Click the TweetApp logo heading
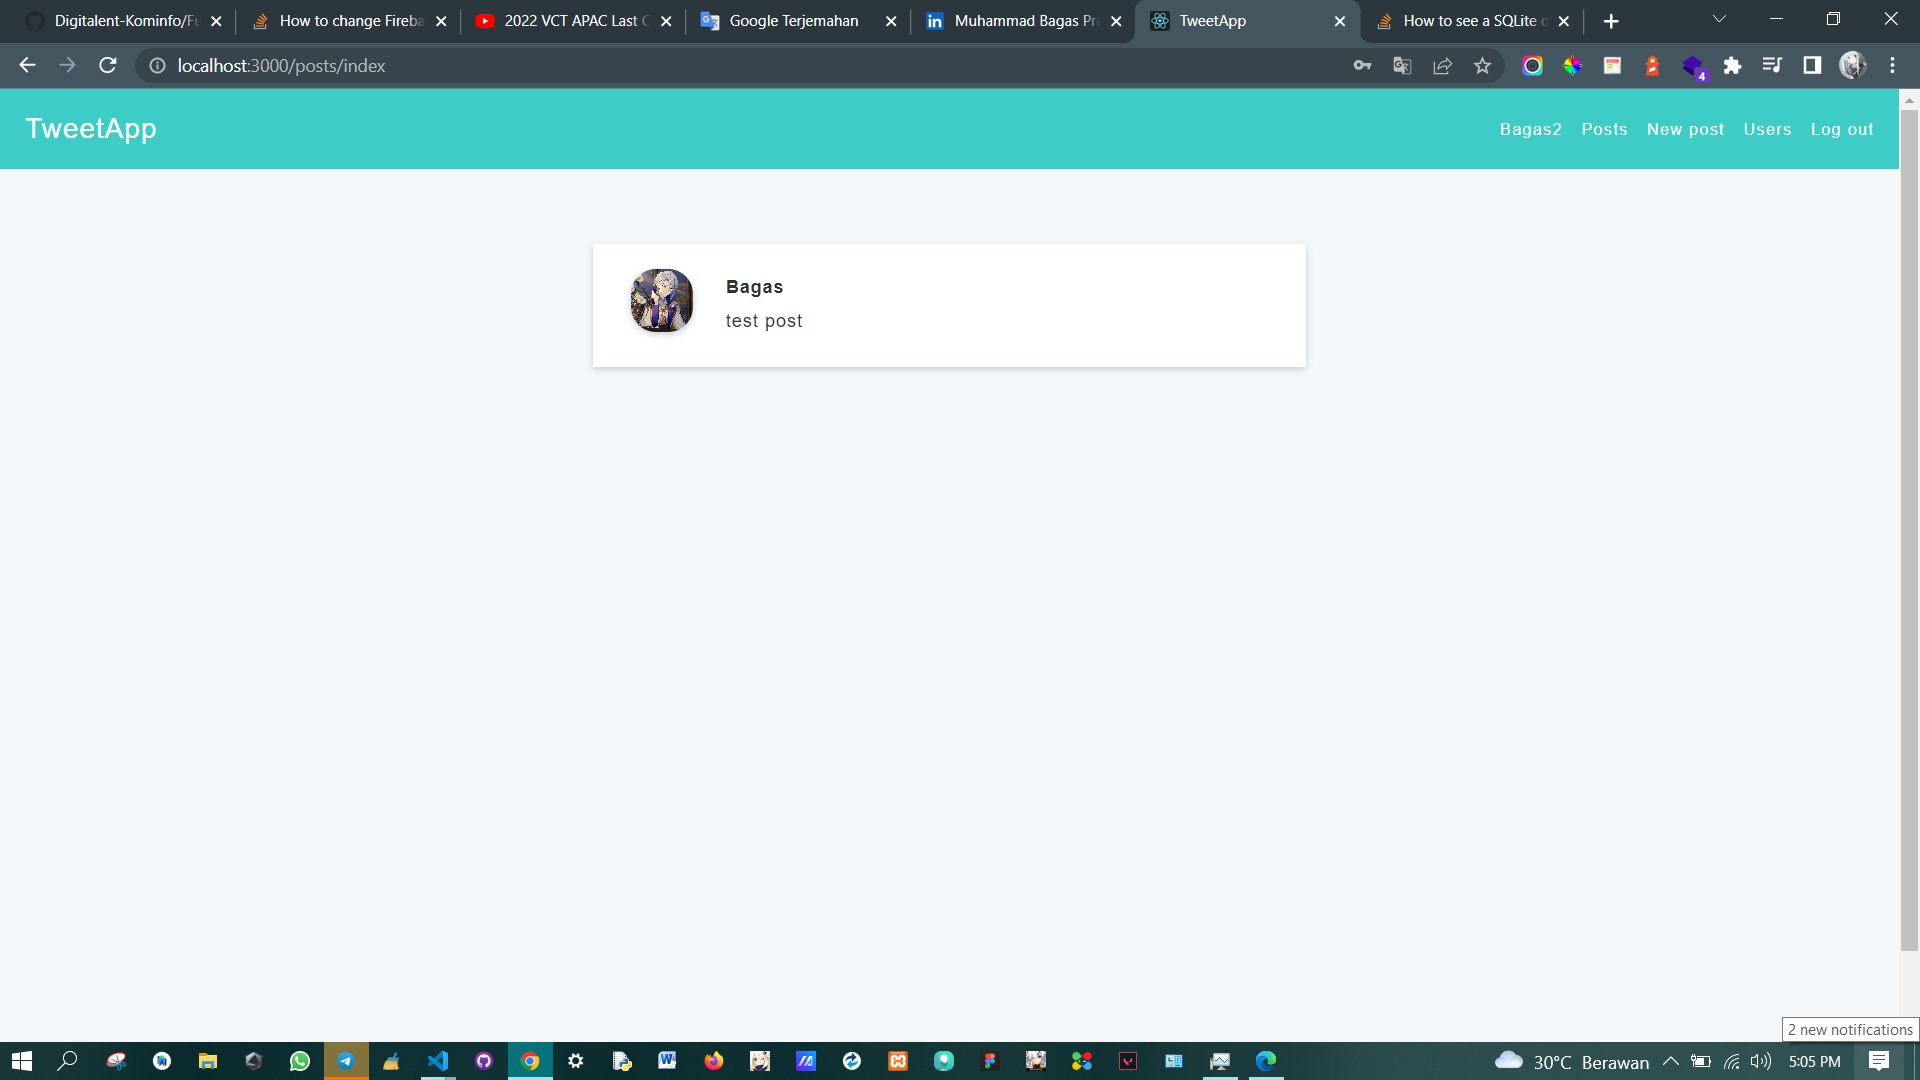Viewport: 1920px width, 1080px height. (x=91, y=129)
